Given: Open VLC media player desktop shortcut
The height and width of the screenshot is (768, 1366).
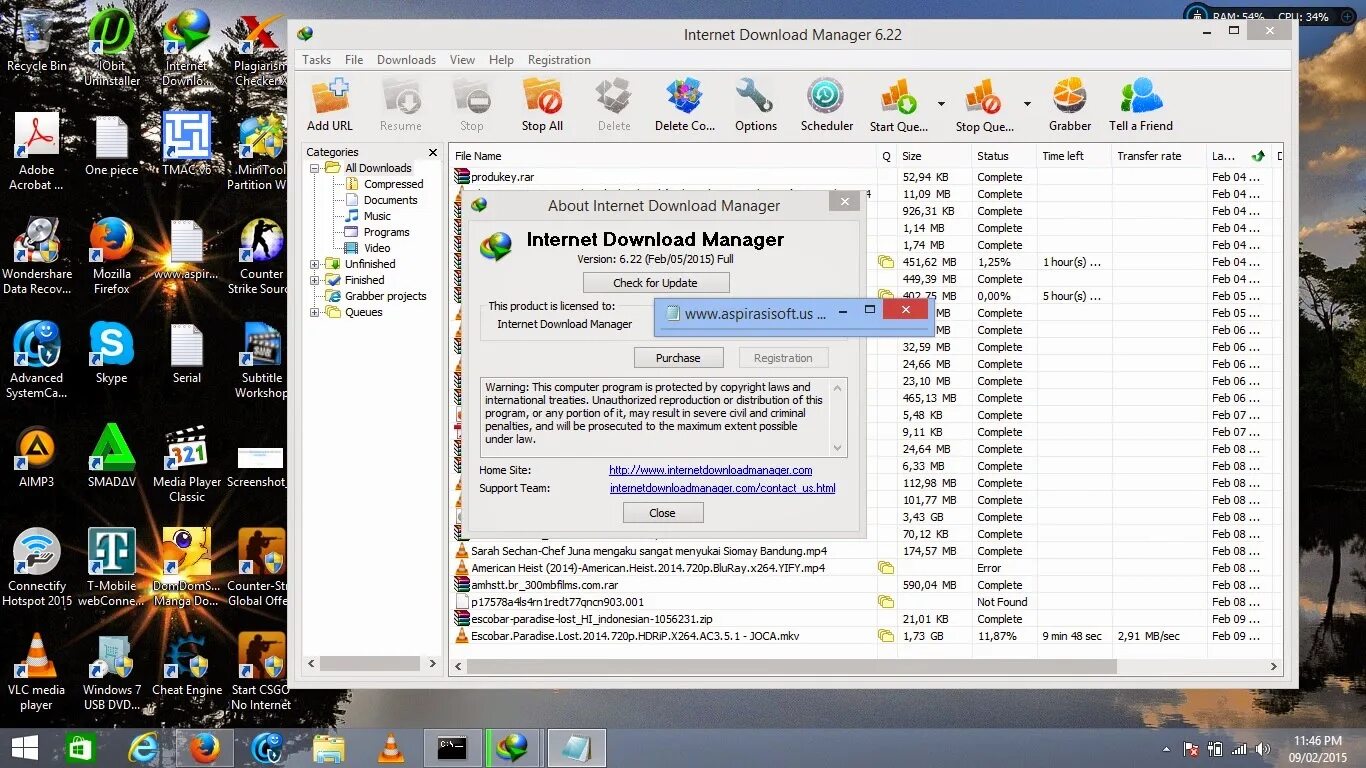Looking at the screenshot, I should pos(37,672).
